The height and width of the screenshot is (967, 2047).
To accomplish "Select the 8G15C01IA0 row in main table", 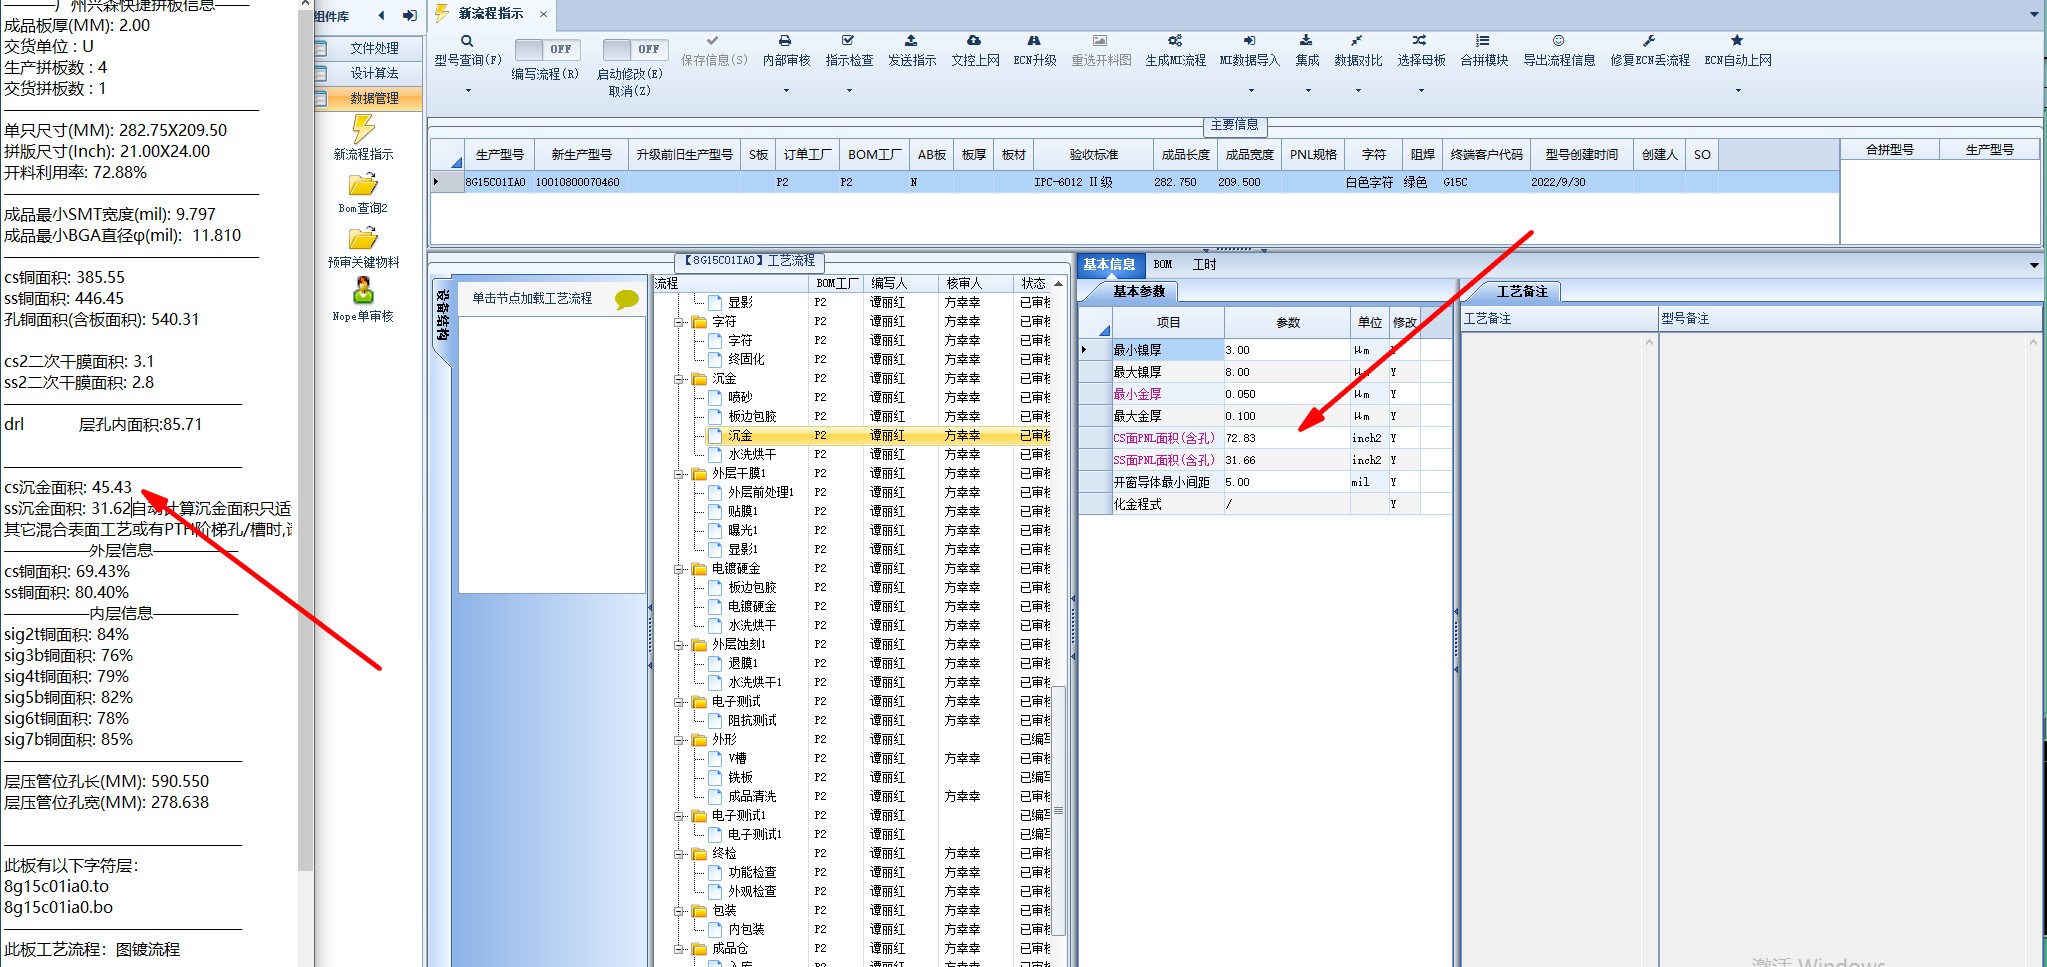I will click(x=1135, y=183).
